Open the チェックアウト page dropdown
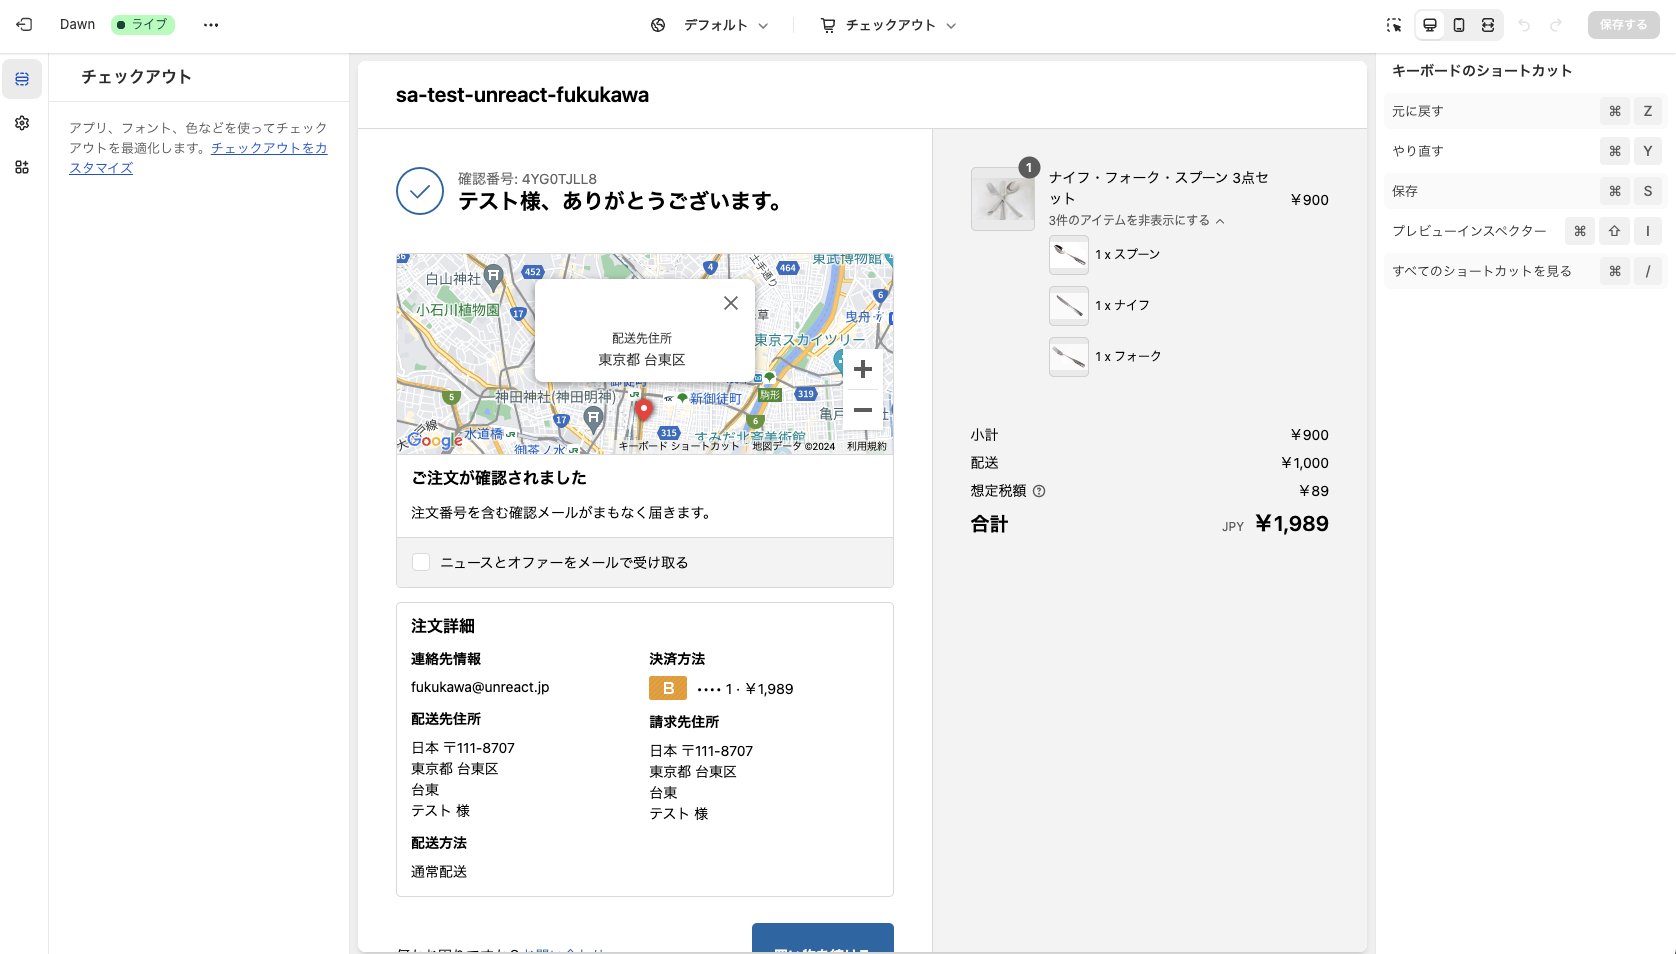Viewport: 1676px width, 954px height. pyautogui.click(x=888, y=25)
